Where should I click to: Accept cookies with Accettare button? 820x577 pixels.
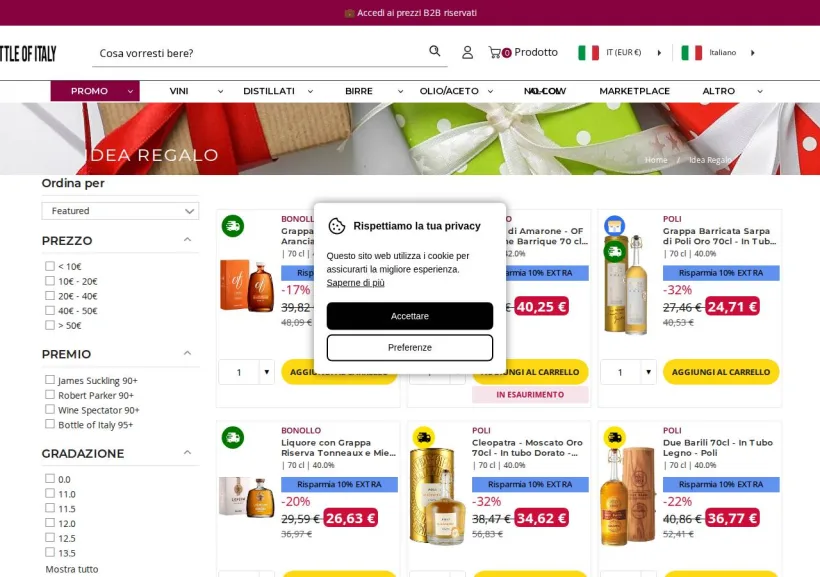[x=409, y=316]
